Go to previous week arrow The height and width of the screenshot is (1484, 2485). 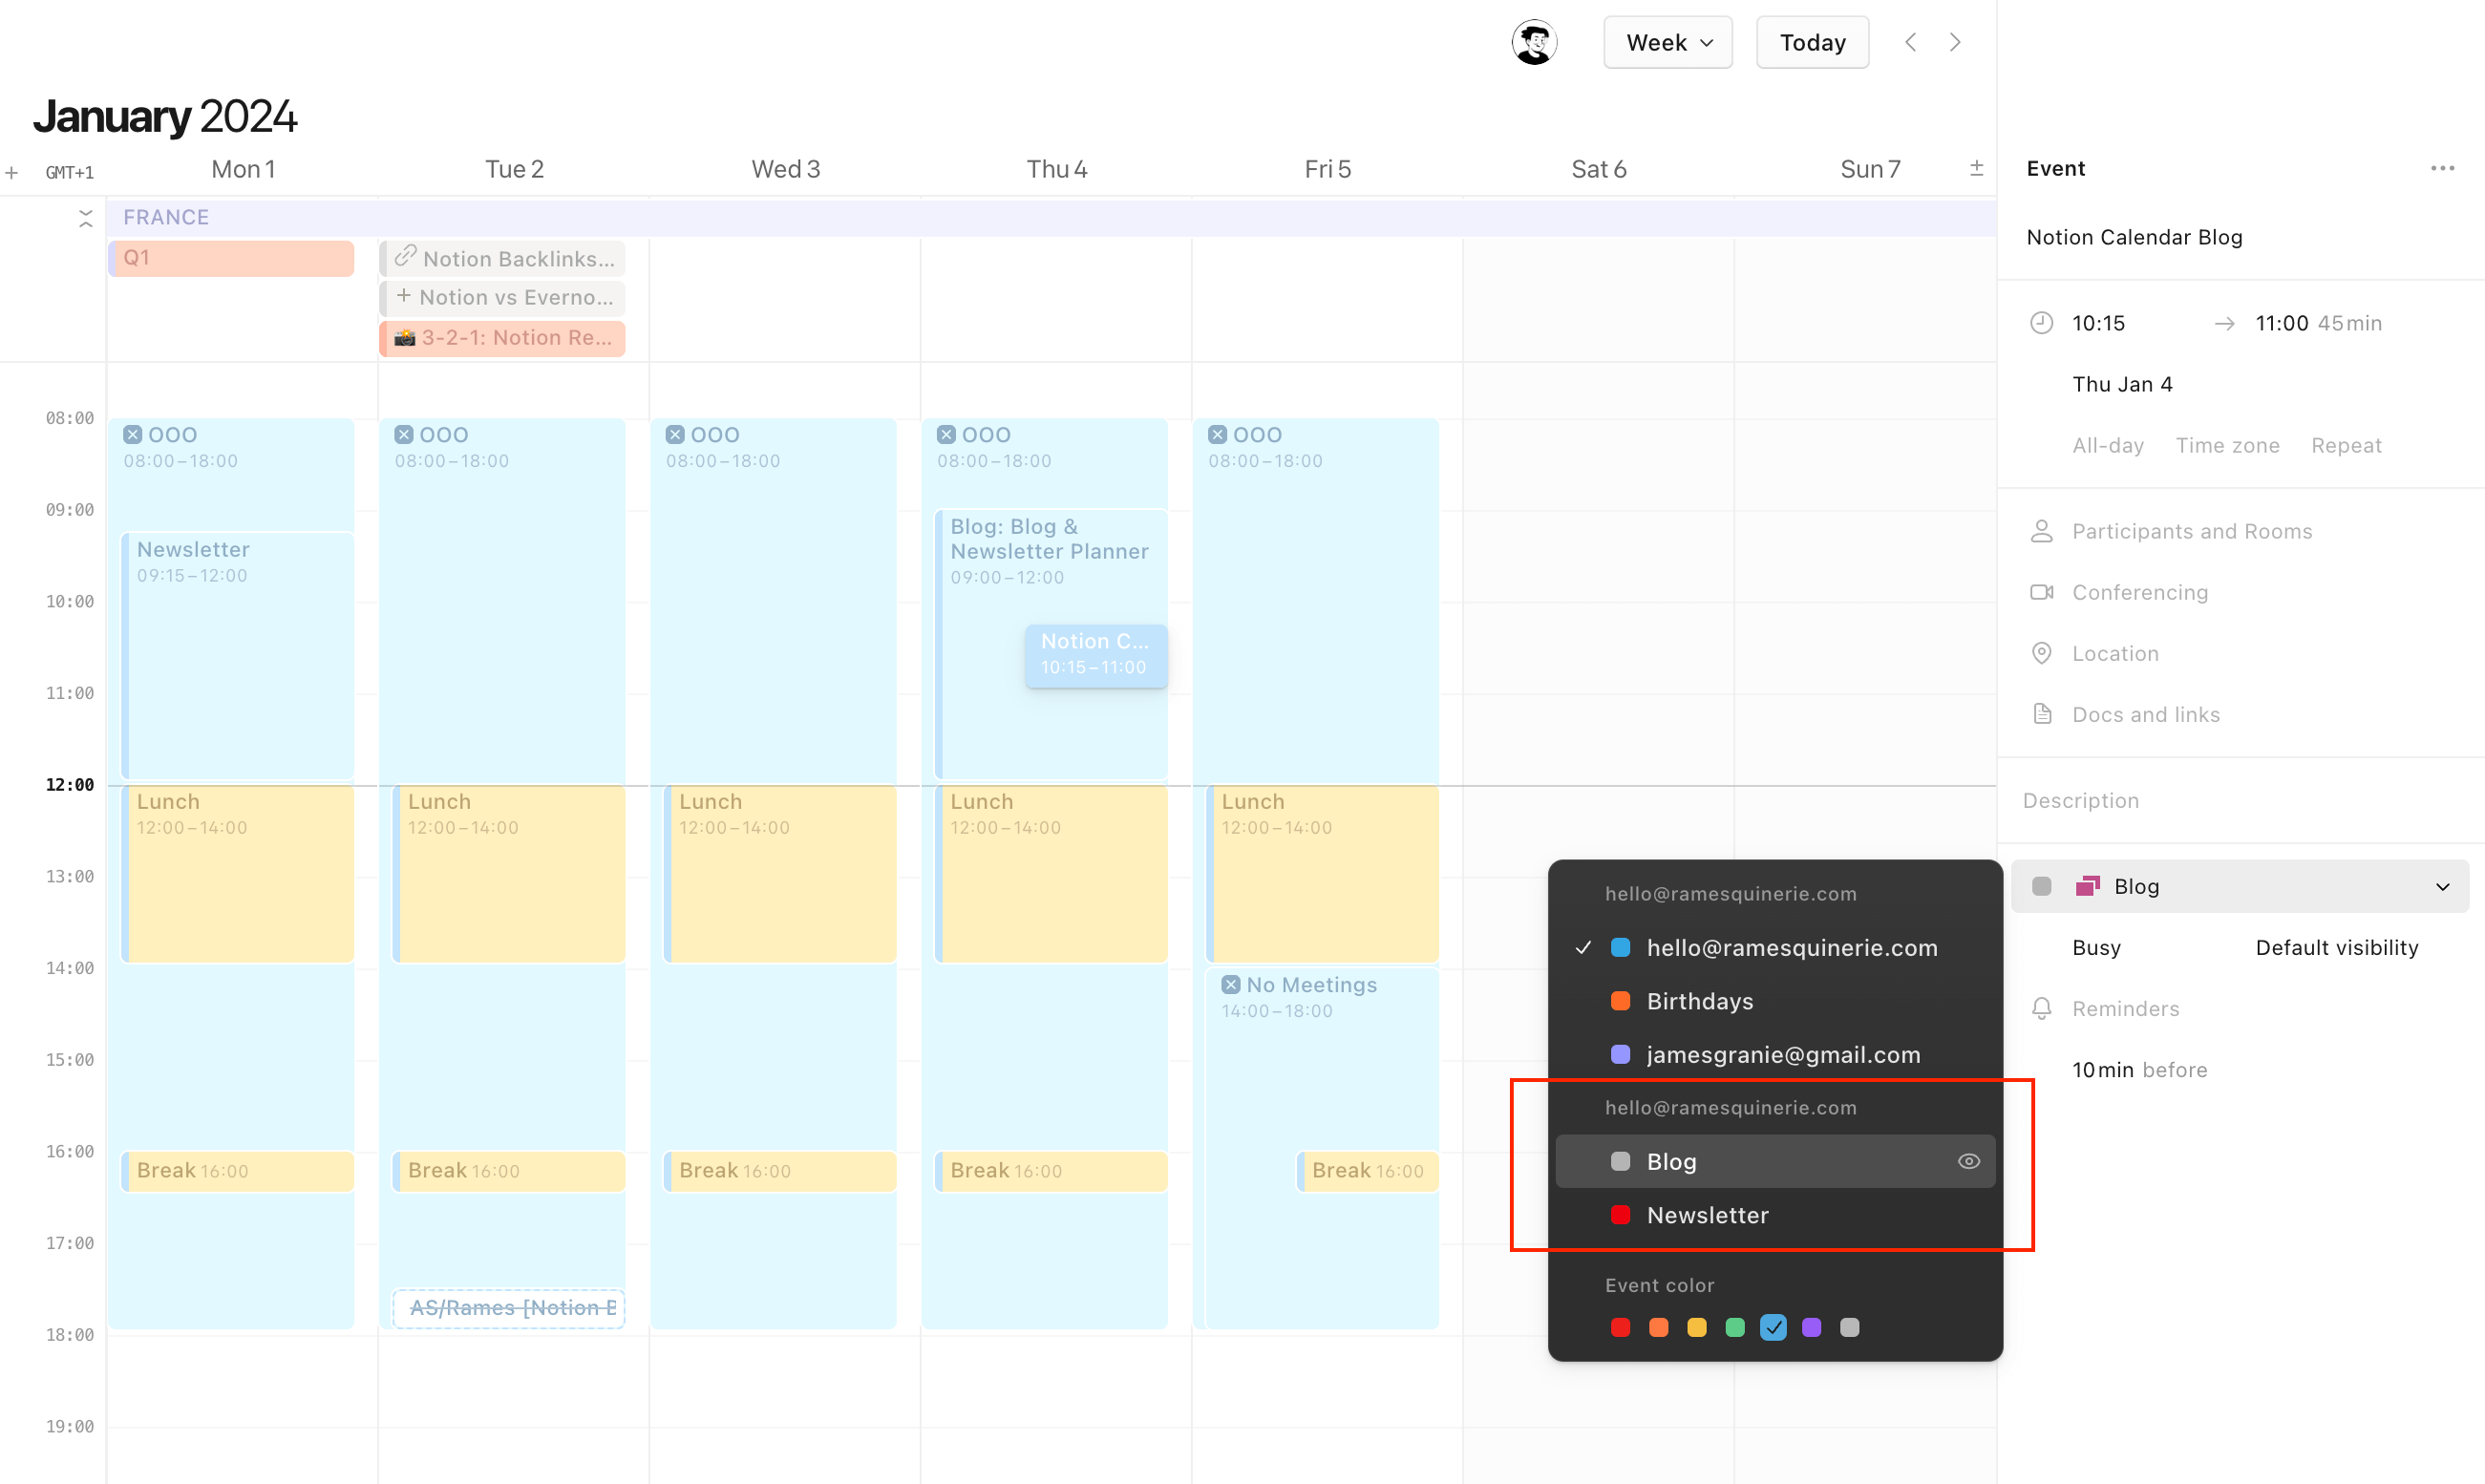[x=1910, y=42]
